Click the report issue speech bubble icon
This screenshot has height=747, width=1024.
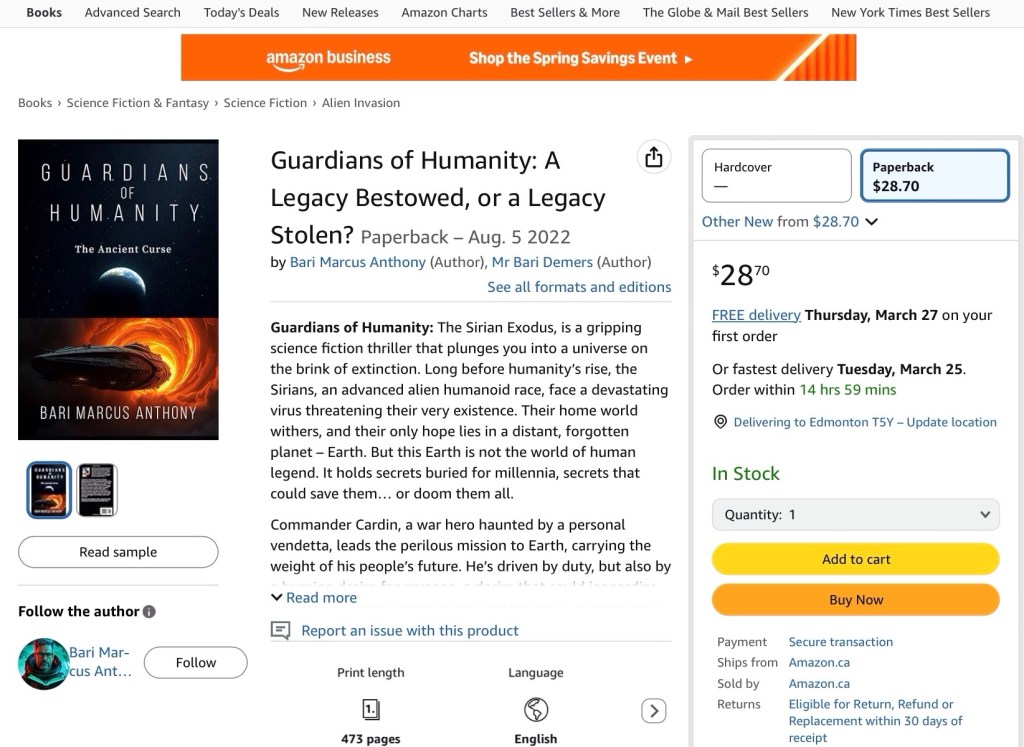(x=281, y=631)
